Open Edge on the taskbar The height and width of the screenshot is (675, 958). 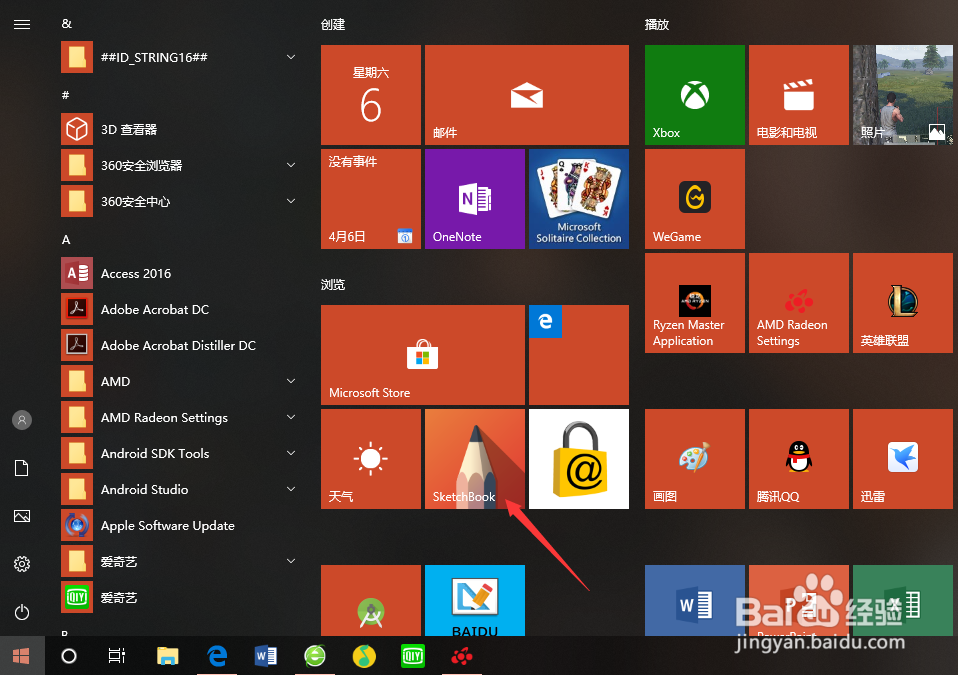(217, 656)
